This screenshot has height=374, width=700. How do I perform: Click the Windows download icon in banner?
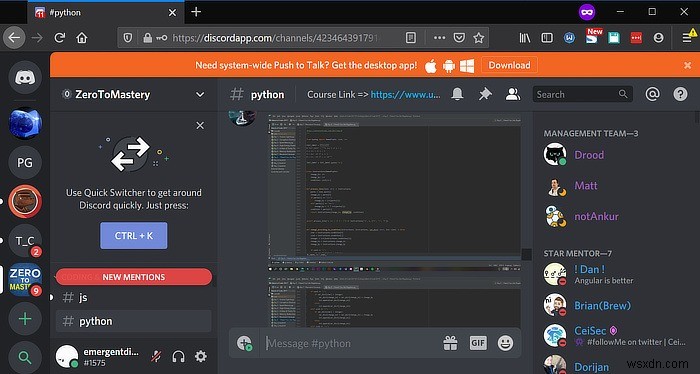(467, 66)
